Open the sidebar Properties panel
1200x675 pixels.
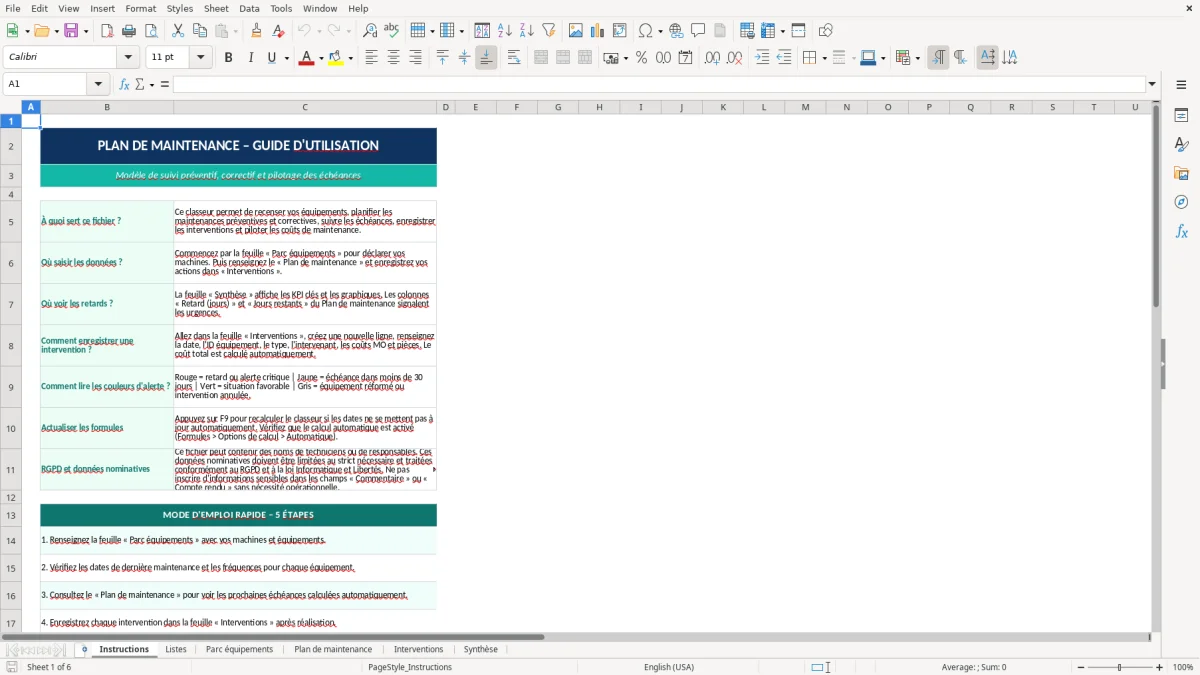[x=1181, y=115]
